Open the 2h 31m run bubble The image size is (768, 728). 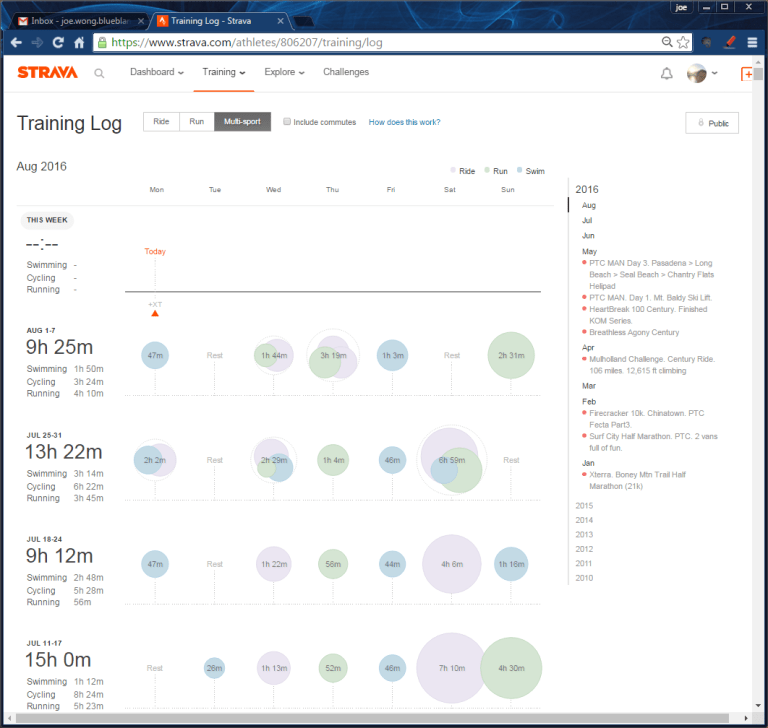point(511,355)
